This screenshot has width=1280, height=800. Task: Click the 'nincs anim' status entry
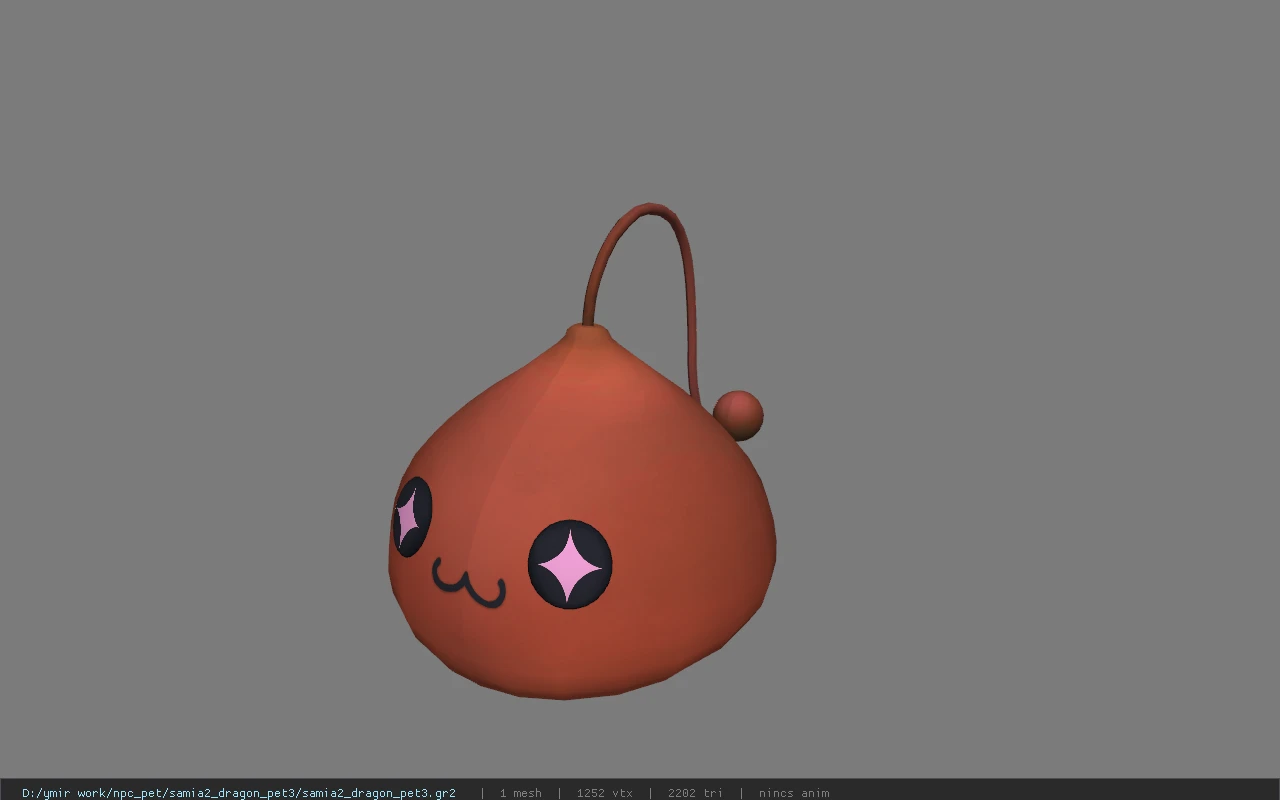794,793
